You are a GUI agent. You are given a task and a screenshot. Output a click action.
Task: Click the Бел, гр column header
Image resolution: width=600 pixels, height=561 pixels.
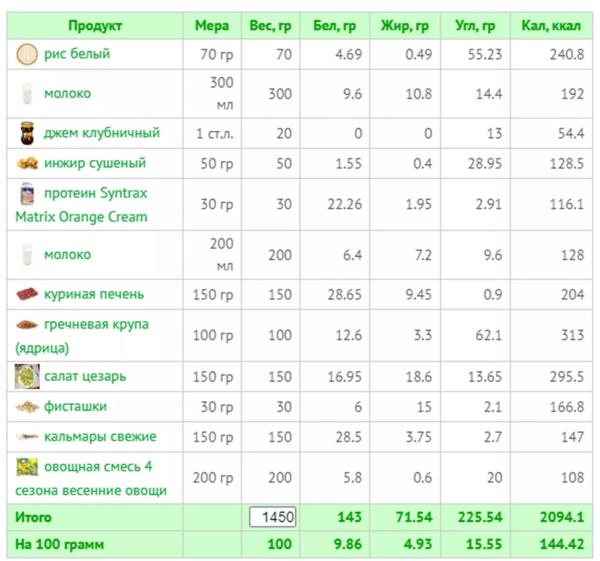336,25
